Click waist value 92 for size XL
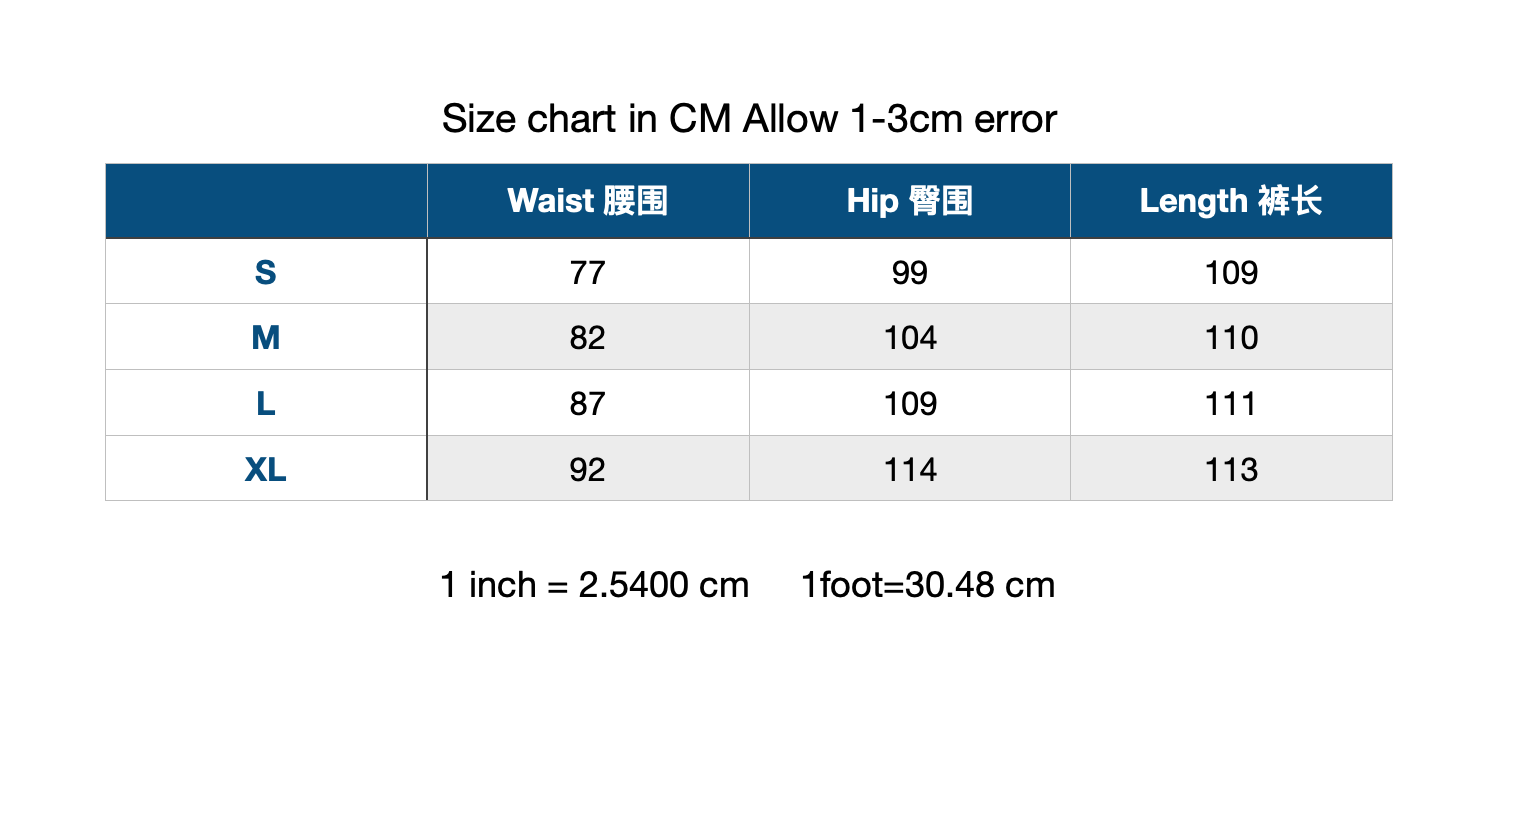 pos(587,469)
